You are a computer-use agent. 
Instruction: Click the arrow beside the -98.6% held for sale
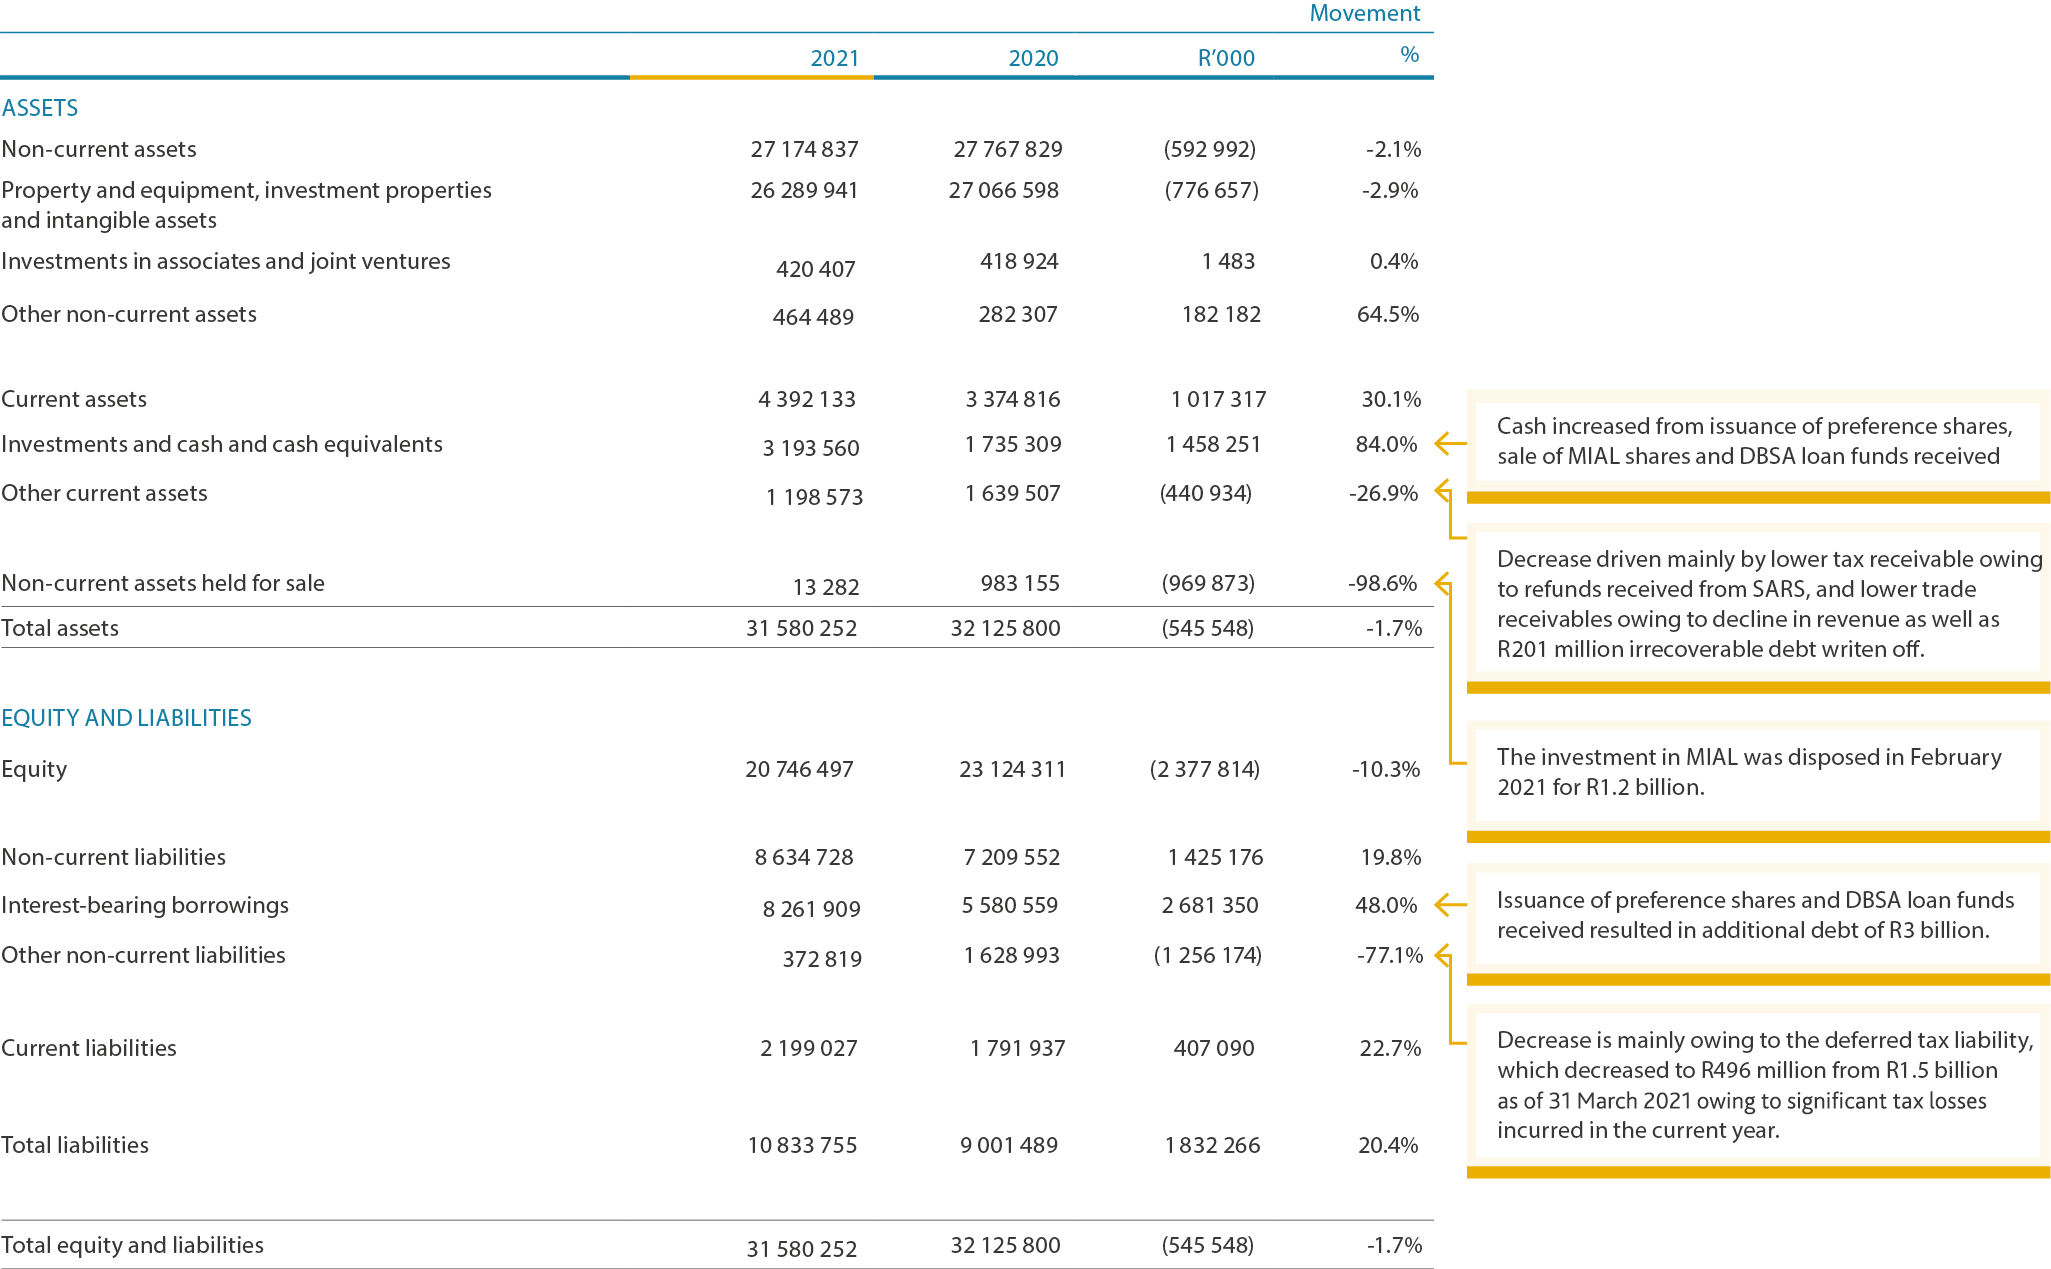[x=1443, y=582]
